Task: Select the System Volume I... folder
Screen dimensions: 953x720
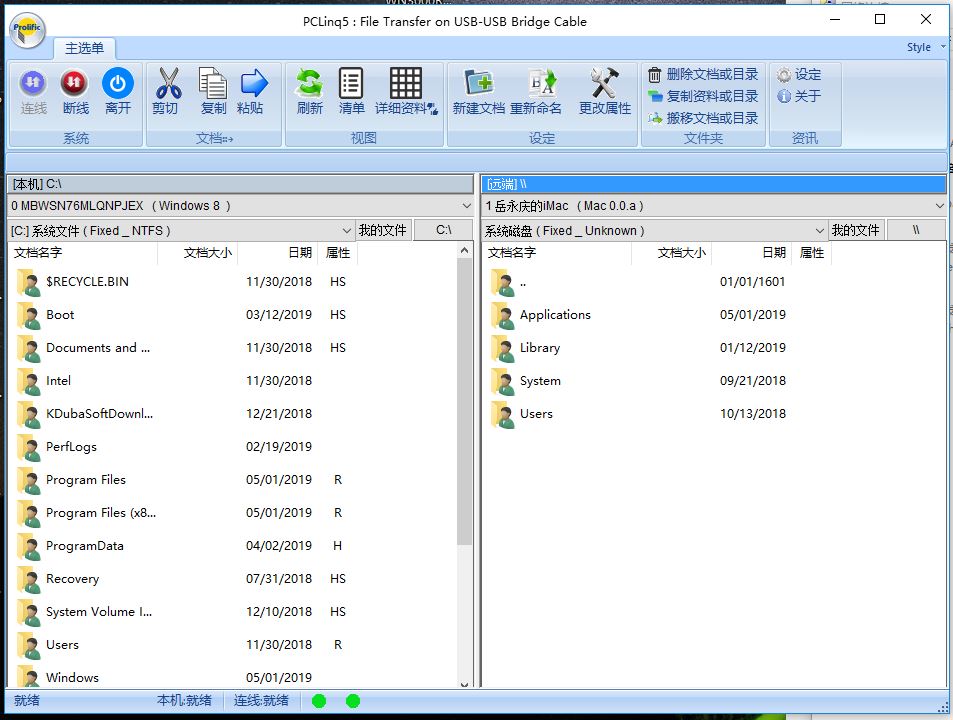Action: [99, 612]
